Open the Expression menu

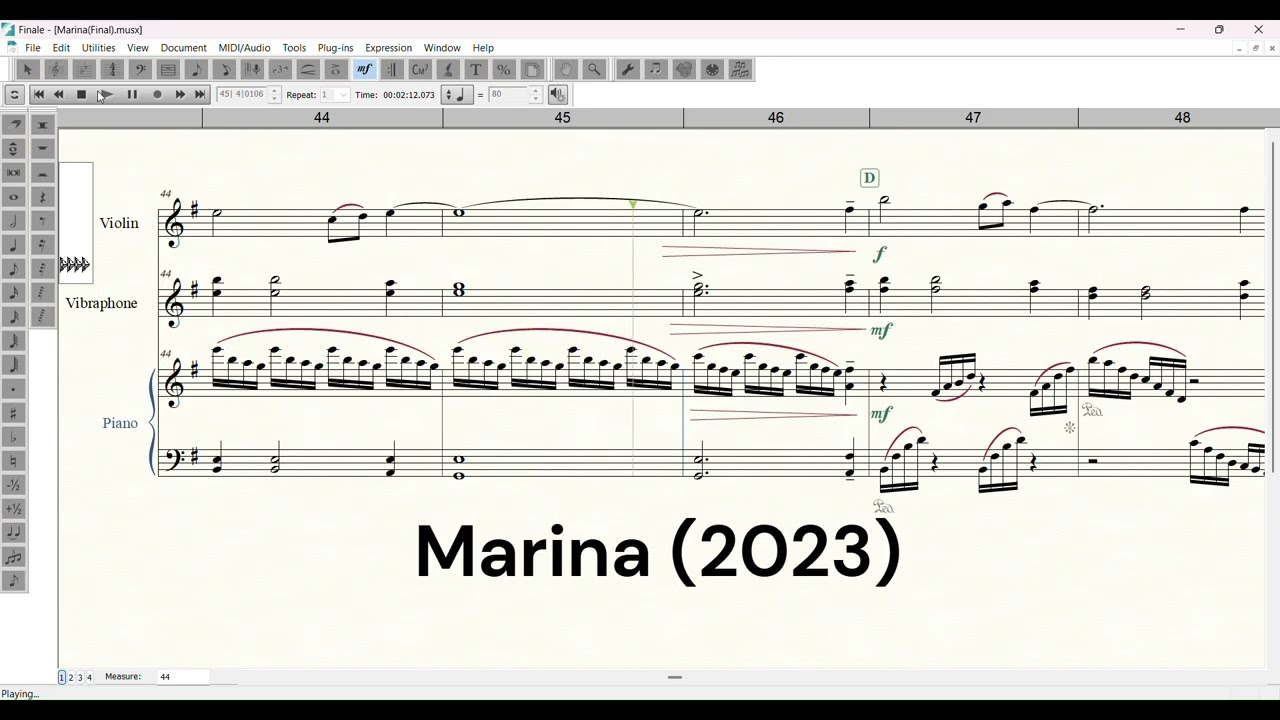click(389, 48)
